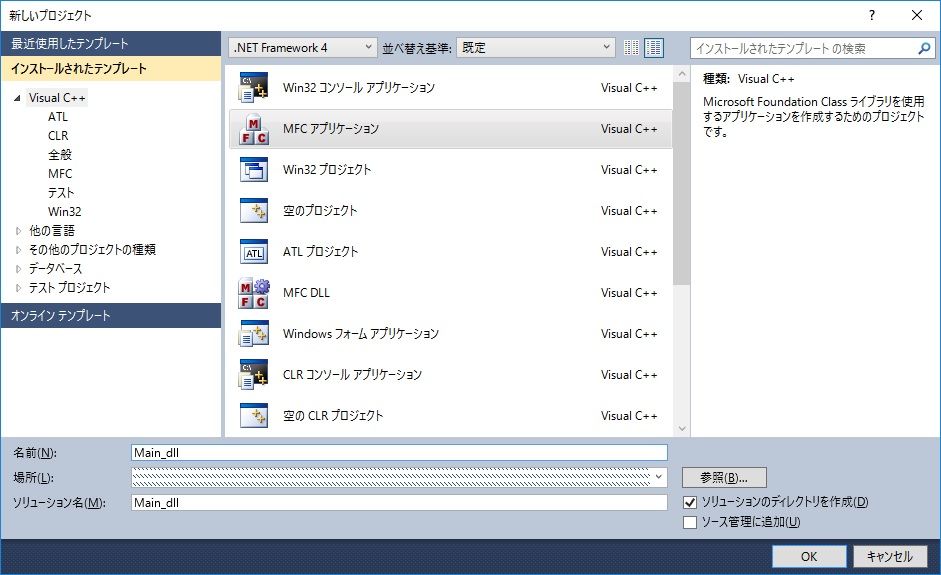The width and height of the screenshot is (941, 575).
Task: Click the template search magnifier icon
Action: point(924,48)
